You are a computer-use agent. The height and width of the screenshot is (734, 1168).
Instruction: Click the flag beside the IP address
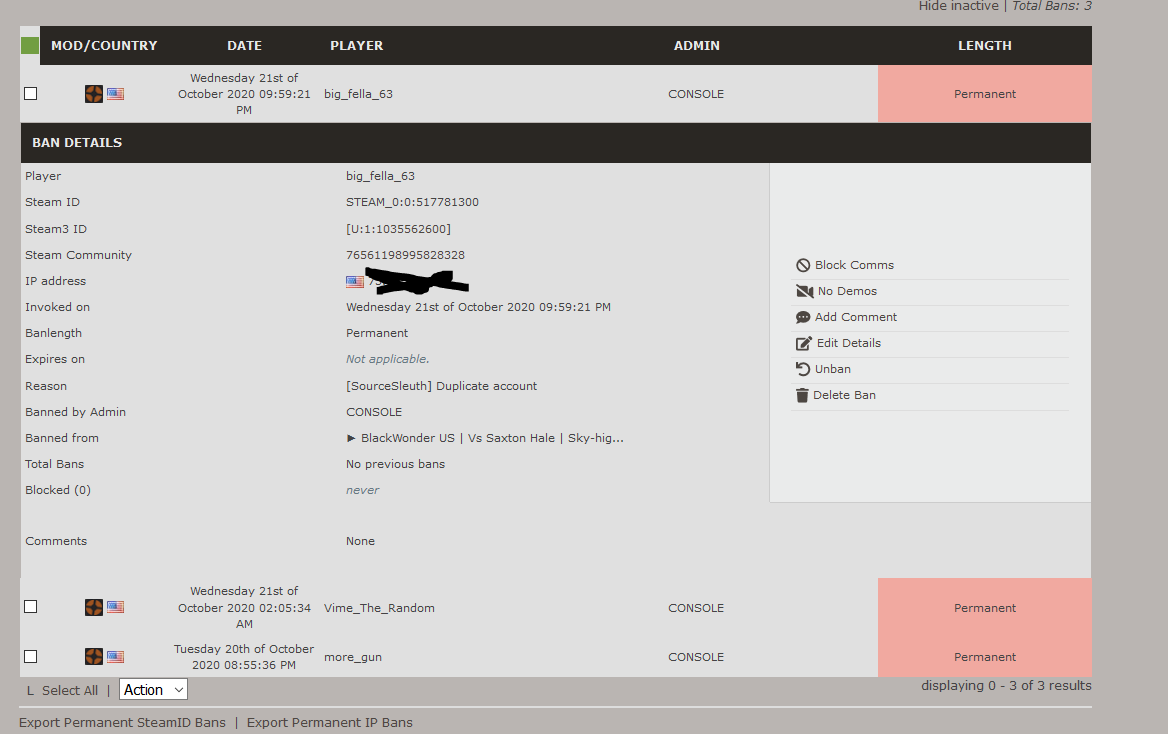(x=355, y=282)
